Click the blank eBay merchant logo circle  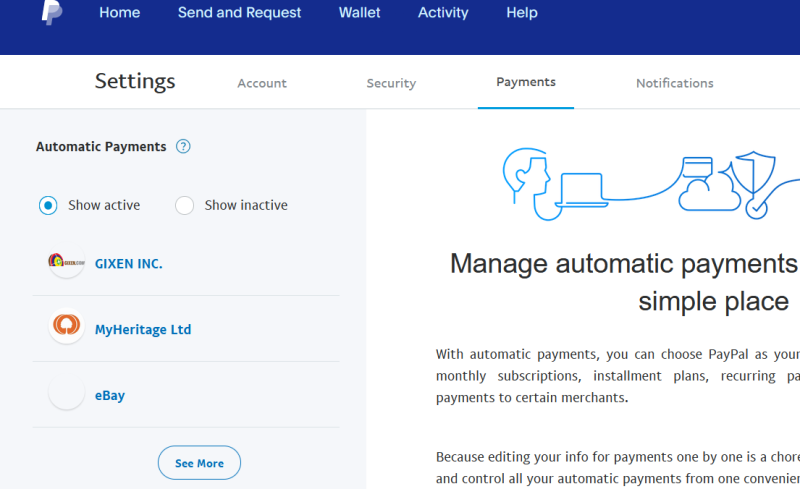66,392
